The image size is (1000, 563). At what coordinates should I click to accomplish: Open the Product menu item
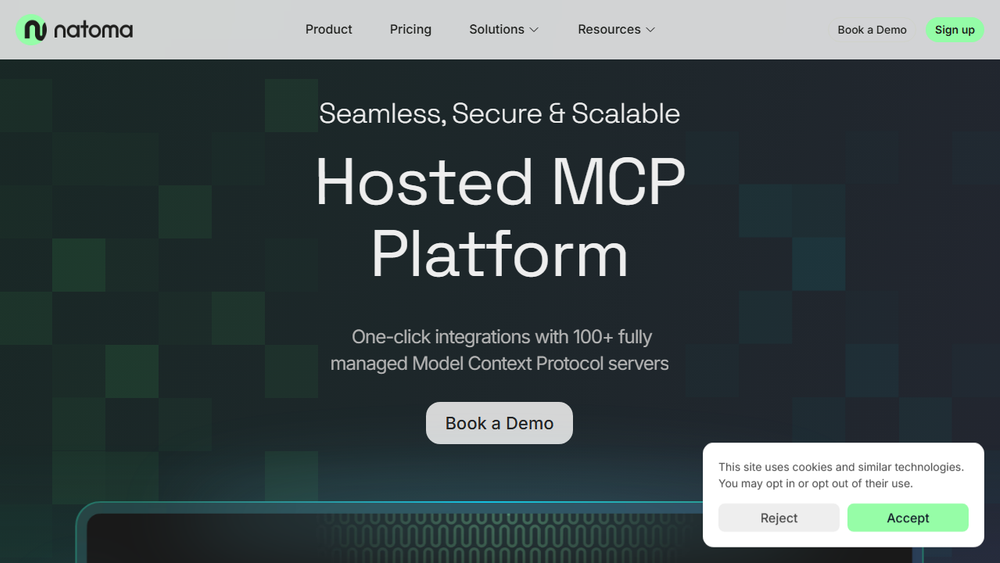point(328,29)
